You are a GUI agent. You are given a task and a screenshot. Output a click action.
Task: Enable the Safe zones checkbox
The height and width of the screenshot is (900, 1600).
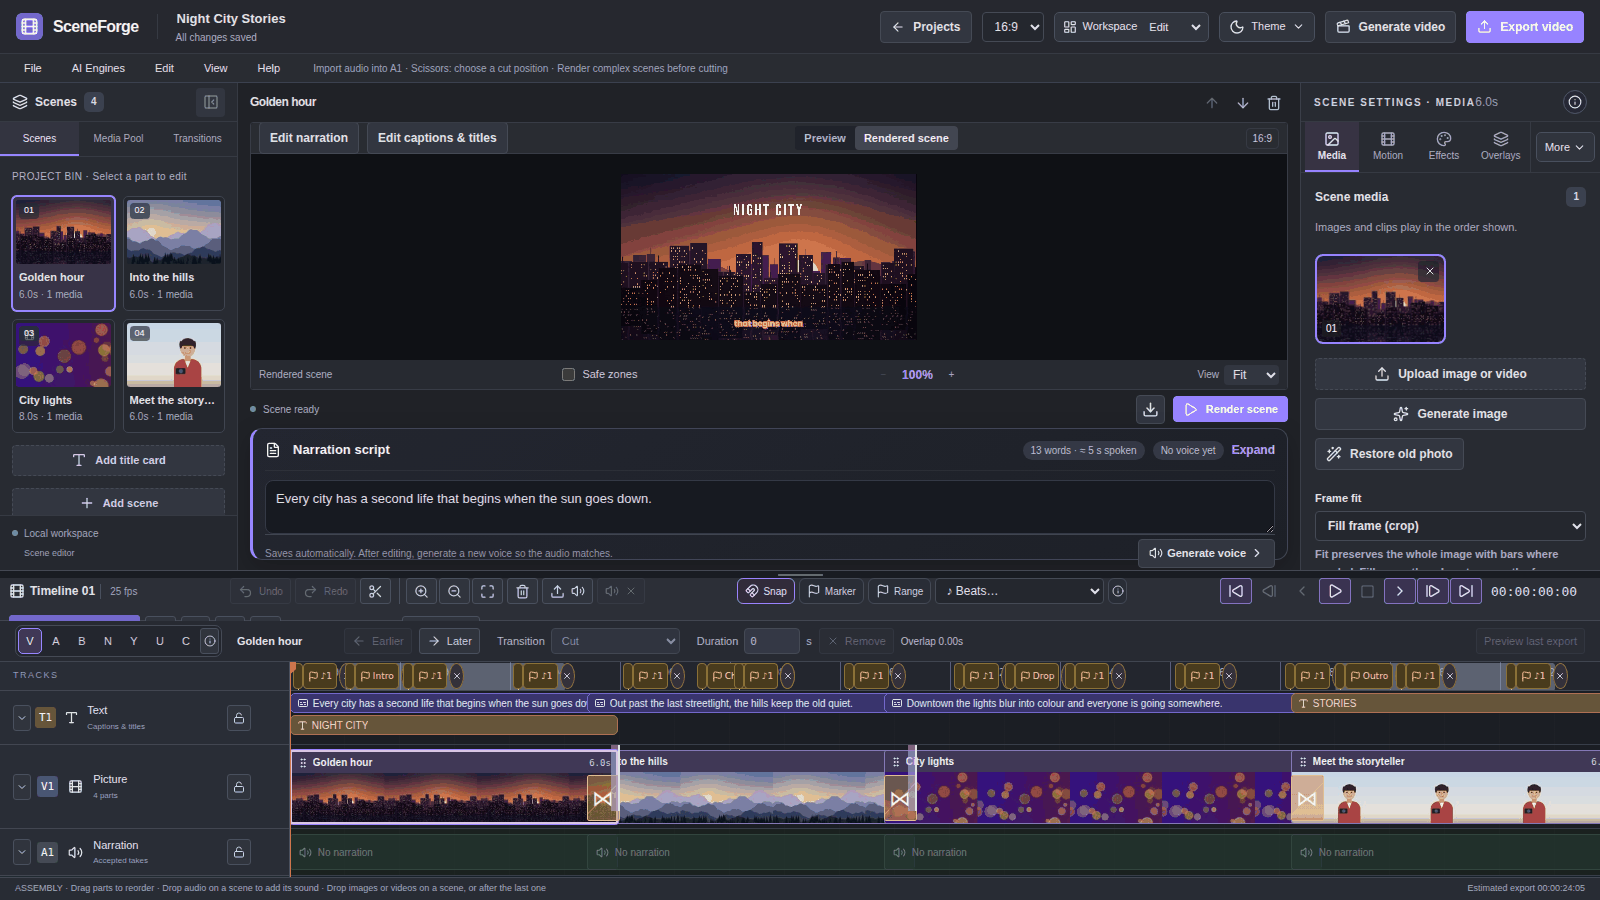click(568, 375)
